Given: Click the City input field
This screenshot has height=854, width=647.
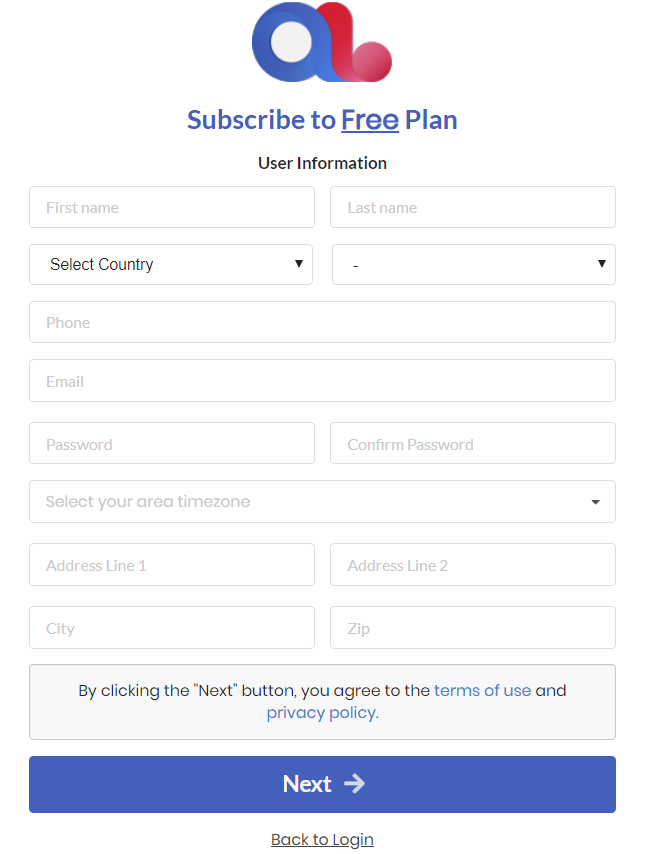Looking at the screenshot, I should click(172, 628).
